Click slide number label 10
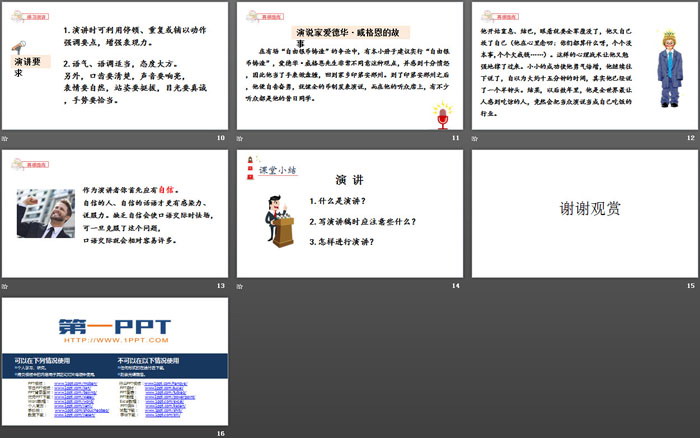This screenshot has width=700, height=438. click(221, 138)
